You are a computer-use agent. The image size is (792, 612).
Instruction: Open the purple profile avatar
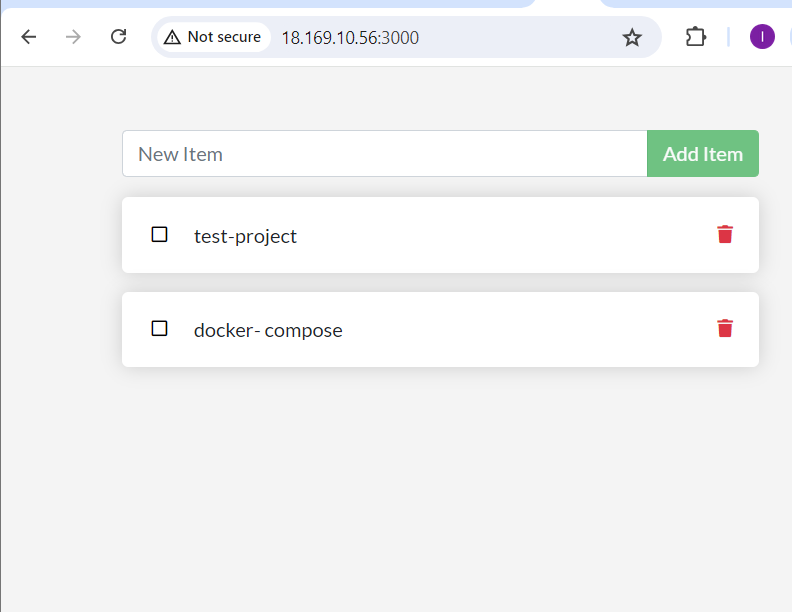[x=762, y=37]
